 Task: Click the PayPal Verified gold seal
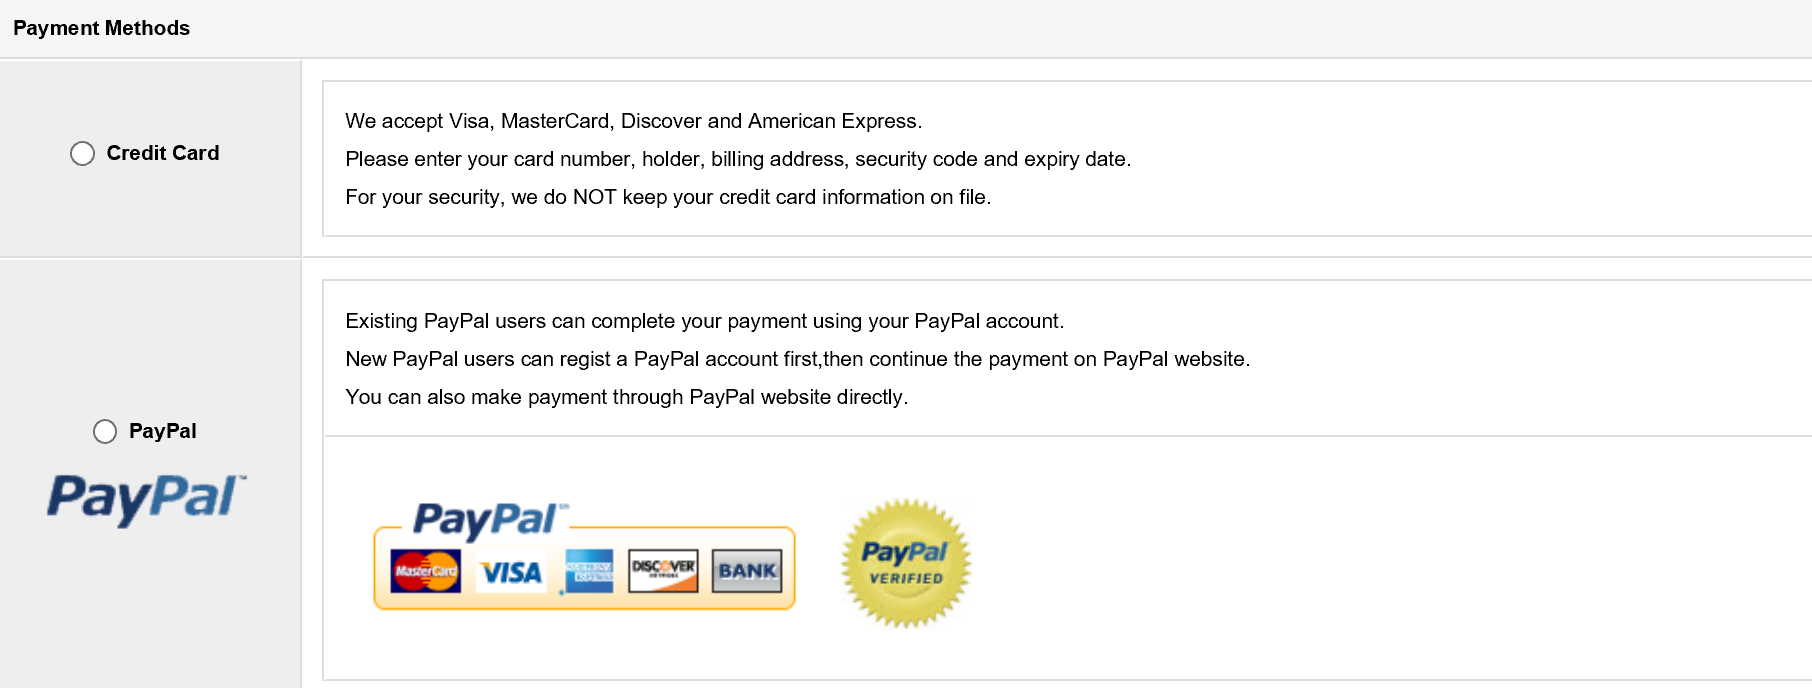[906, 563]
